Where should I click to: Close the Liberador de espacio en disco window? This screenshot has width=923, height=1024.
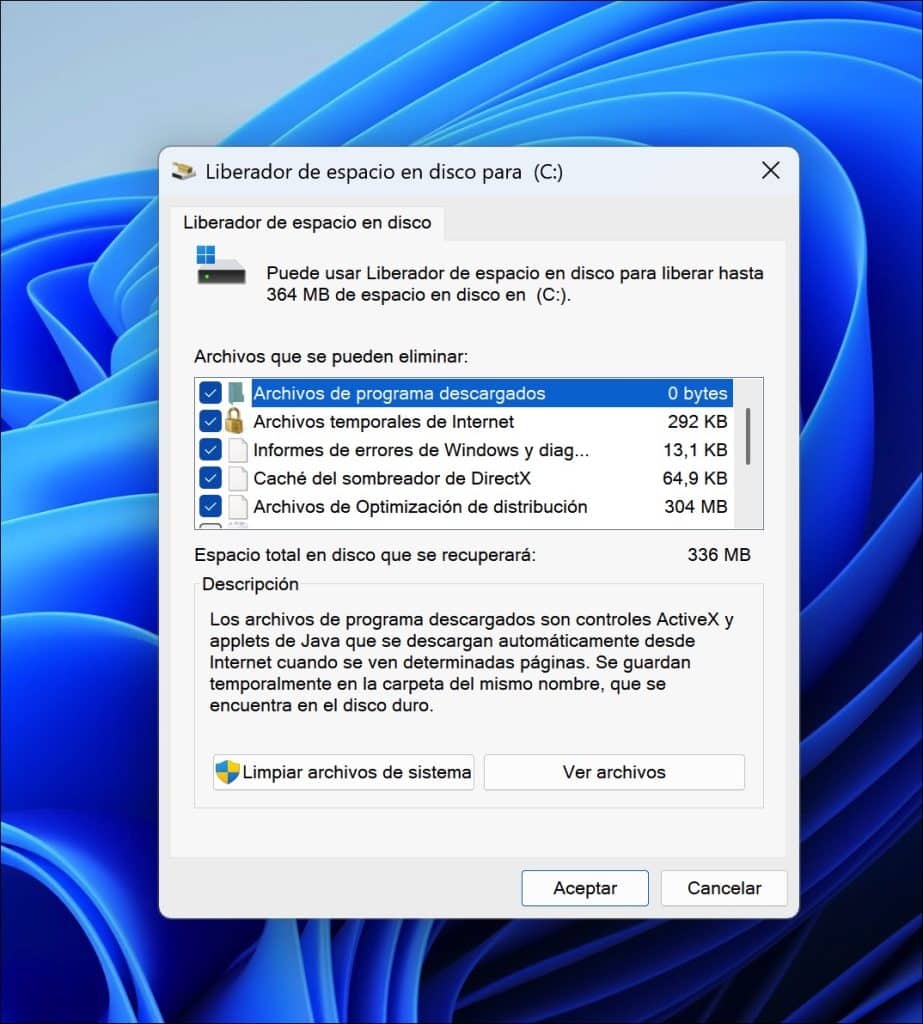[771, 171]
